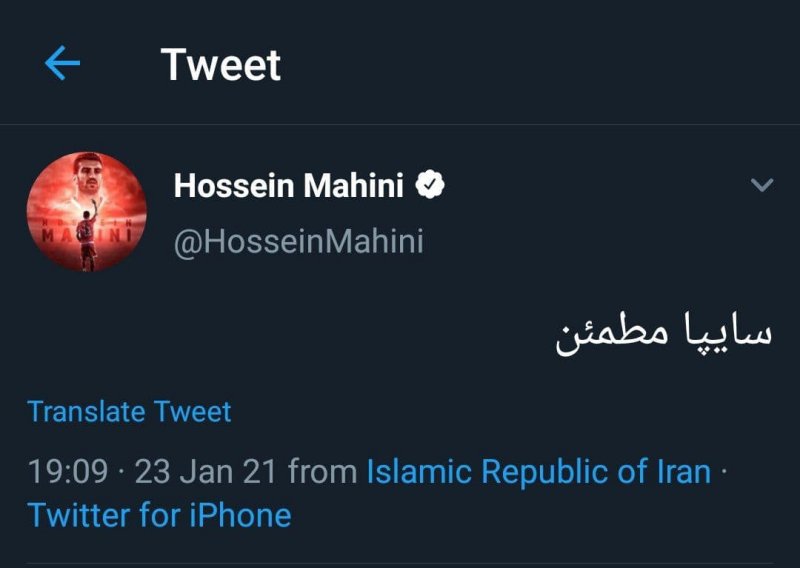Screen dimensions: 800x568
Task: Open the @HosseinMahini handle
Action: point(298,242)
